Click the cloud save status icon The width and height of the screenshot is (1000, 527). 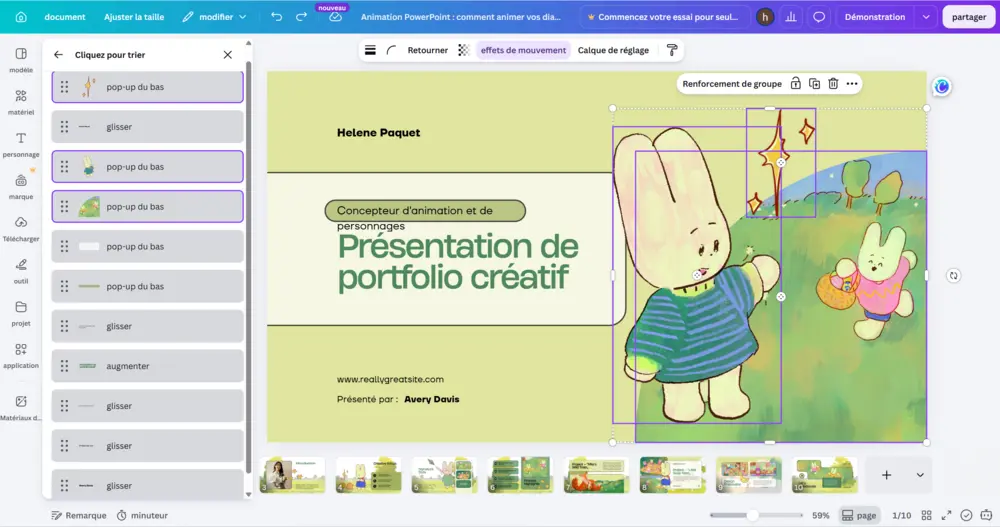pos(335,18)
